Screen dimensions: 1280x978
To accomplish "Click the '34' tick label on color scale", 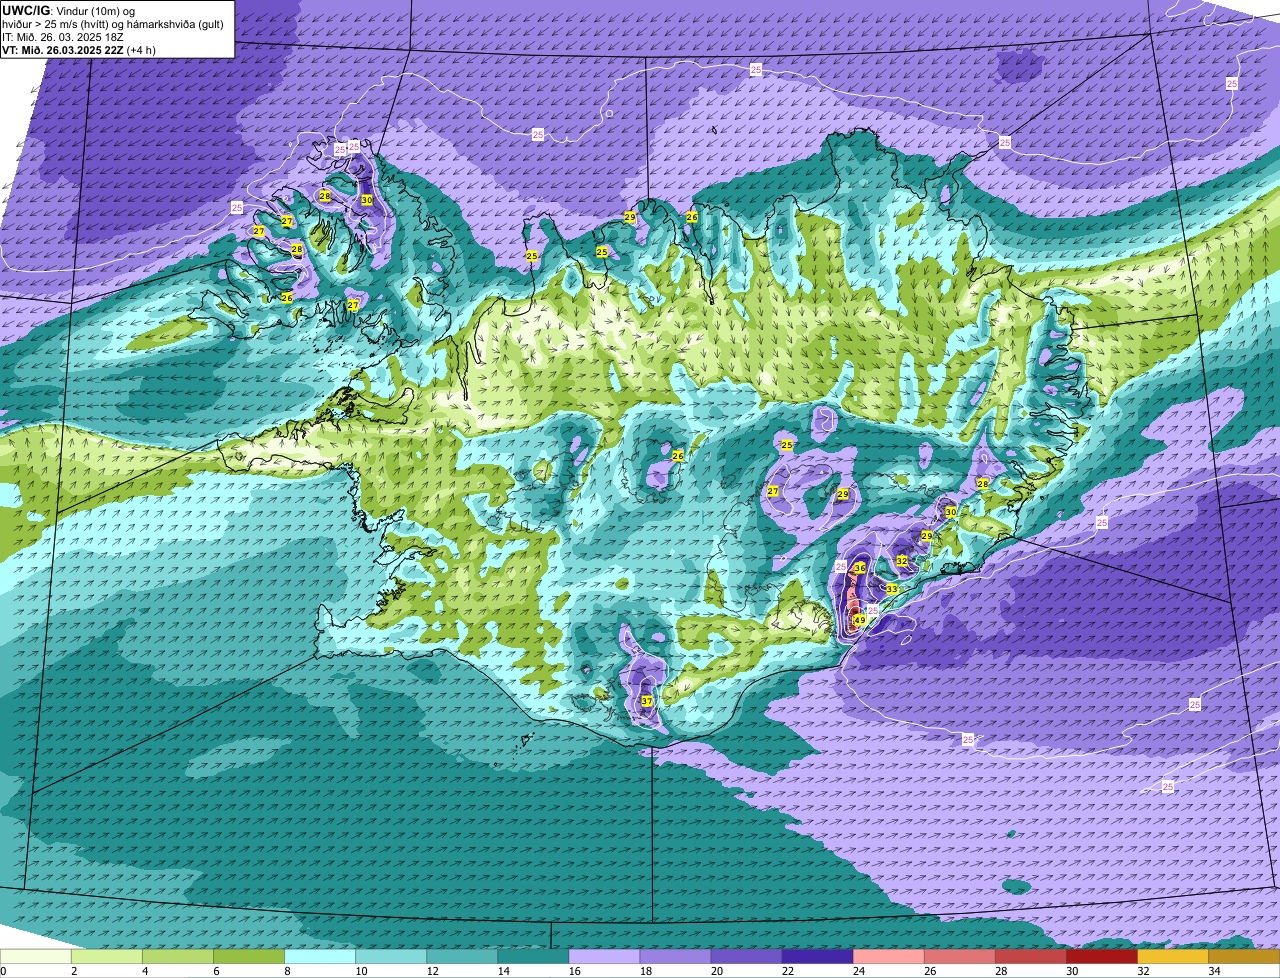I will (x=1213, y=971).
